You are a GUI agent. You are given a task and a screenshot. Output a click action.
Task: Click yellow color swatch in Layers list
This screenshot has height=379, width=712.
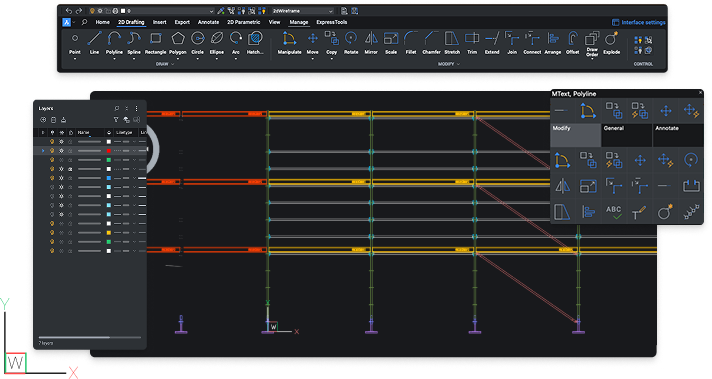[109, 232]
